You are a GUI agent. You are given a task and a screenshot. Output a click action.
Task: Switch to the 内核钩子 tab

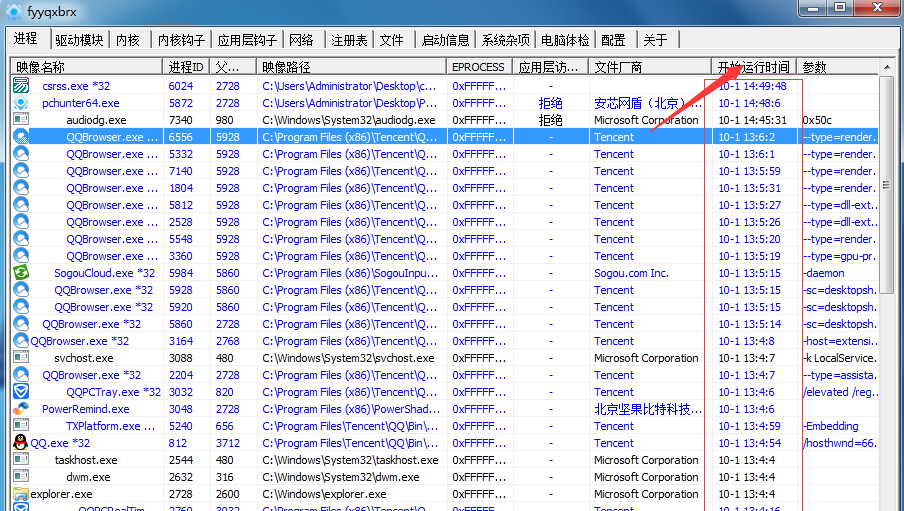click(x=181, y=40)
